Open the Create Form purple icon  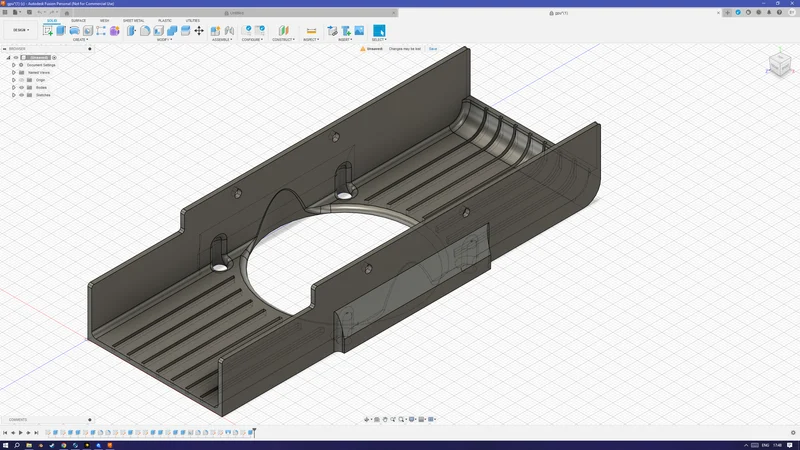[114, 31]
